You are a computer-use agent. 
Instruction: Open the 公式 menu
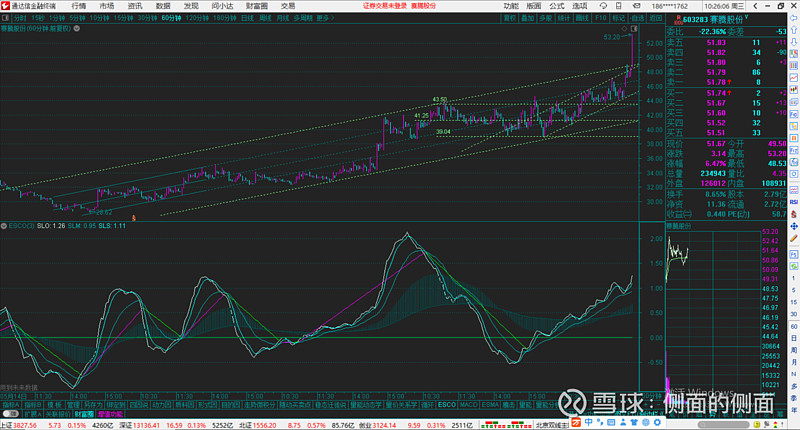[557, 5]
